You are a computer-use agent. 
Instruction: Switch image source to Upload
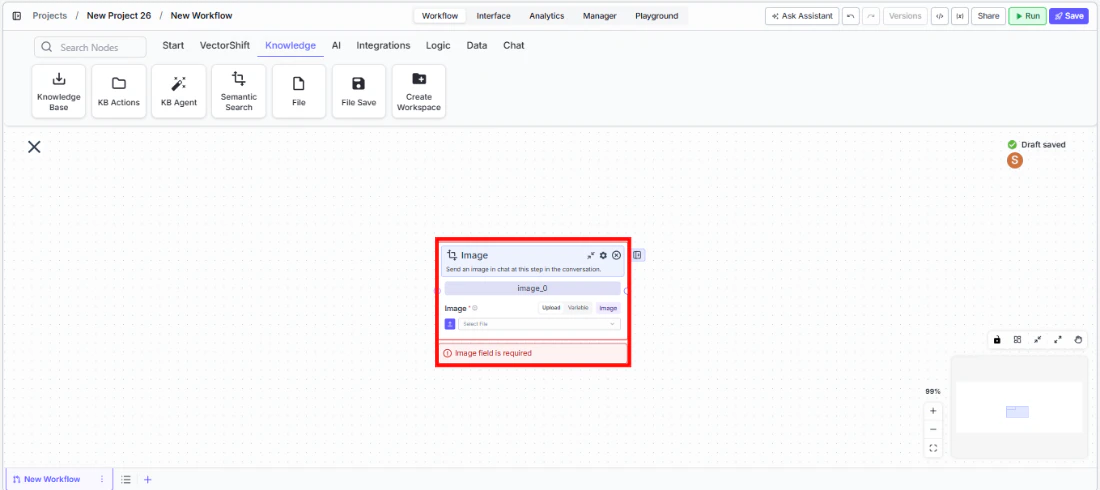[551, 307]
